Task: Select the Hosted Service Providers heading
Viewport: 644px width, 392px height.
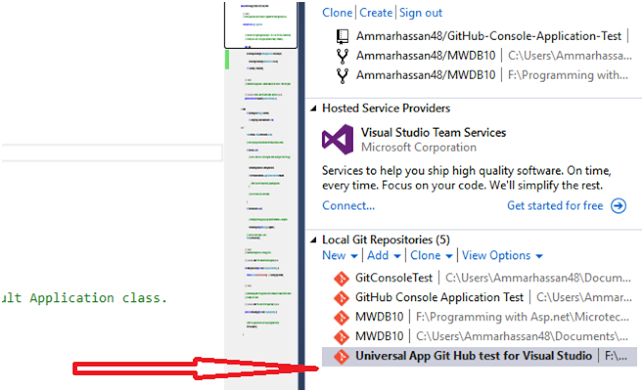Action: 386,108
